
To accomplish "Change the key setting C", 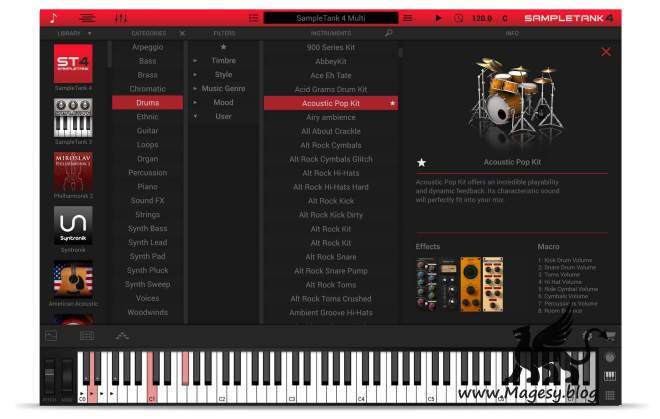I will tap(504, 18).
